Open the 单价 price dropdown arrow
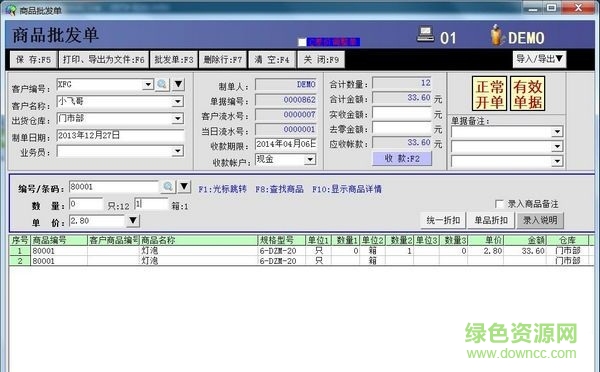Screen dimensions: 600x372 pos(133,220)
